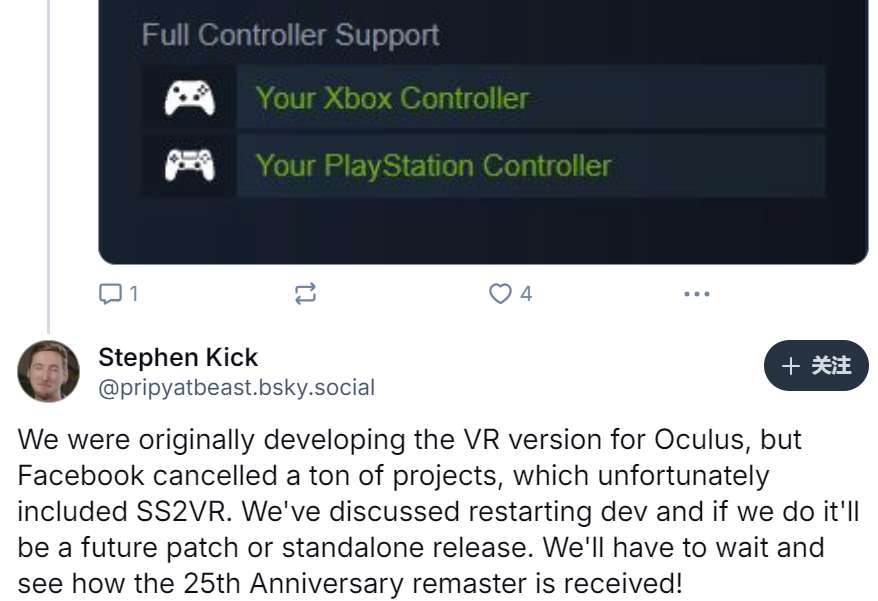Click the like count number 4

tap(526, 293)
